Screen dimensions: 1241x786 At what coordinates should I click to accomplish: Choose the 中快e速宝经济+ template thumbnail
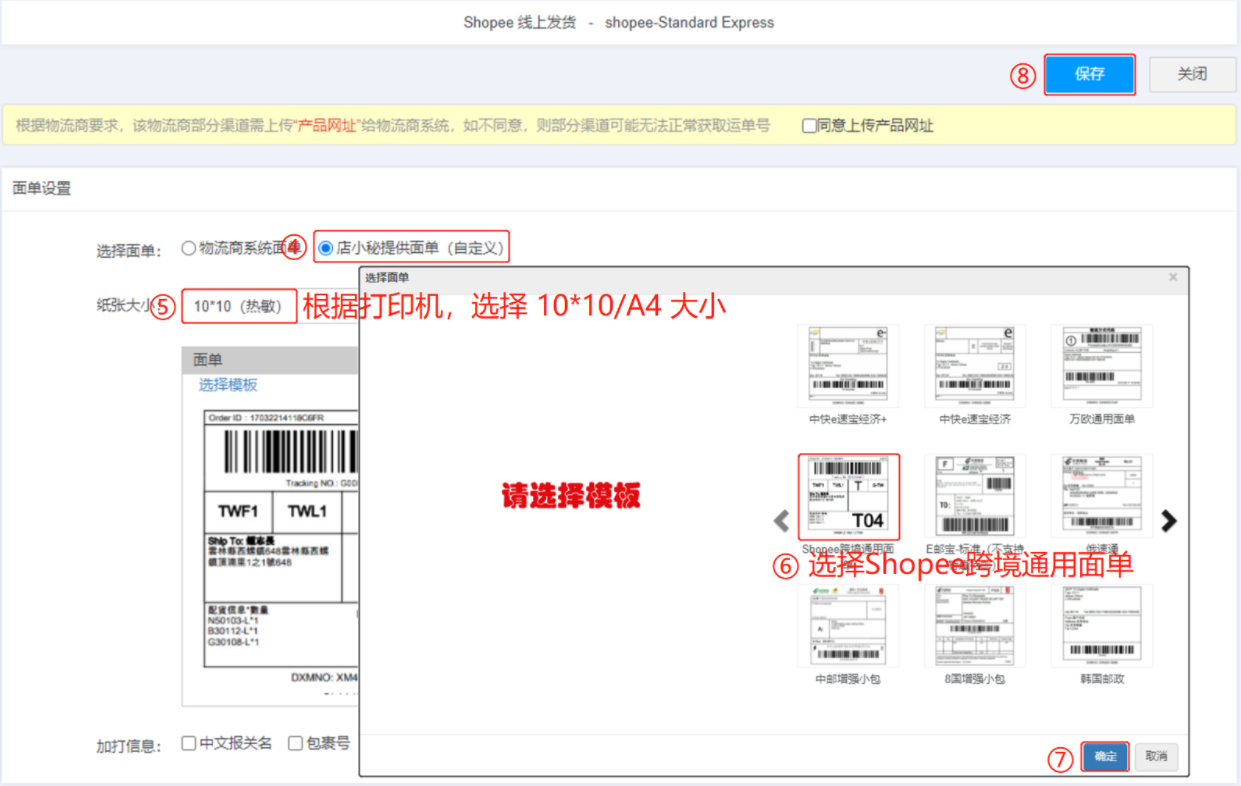click(x=848, y=366)
